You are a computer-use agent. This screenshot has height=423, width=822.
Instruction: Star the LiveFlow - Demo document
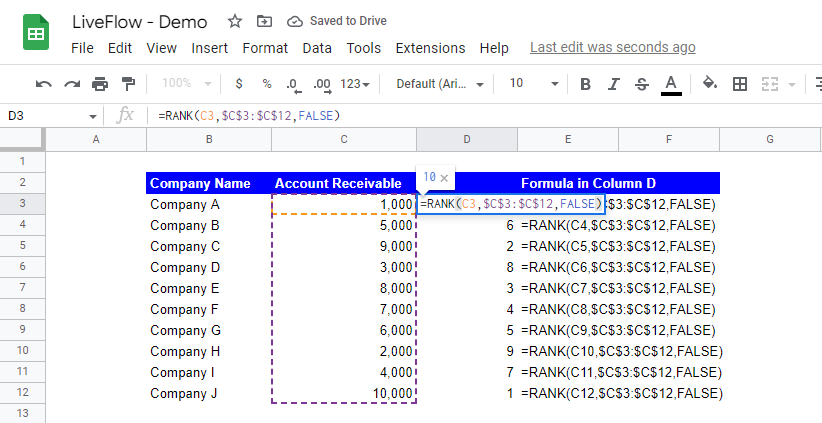point(234,21)
